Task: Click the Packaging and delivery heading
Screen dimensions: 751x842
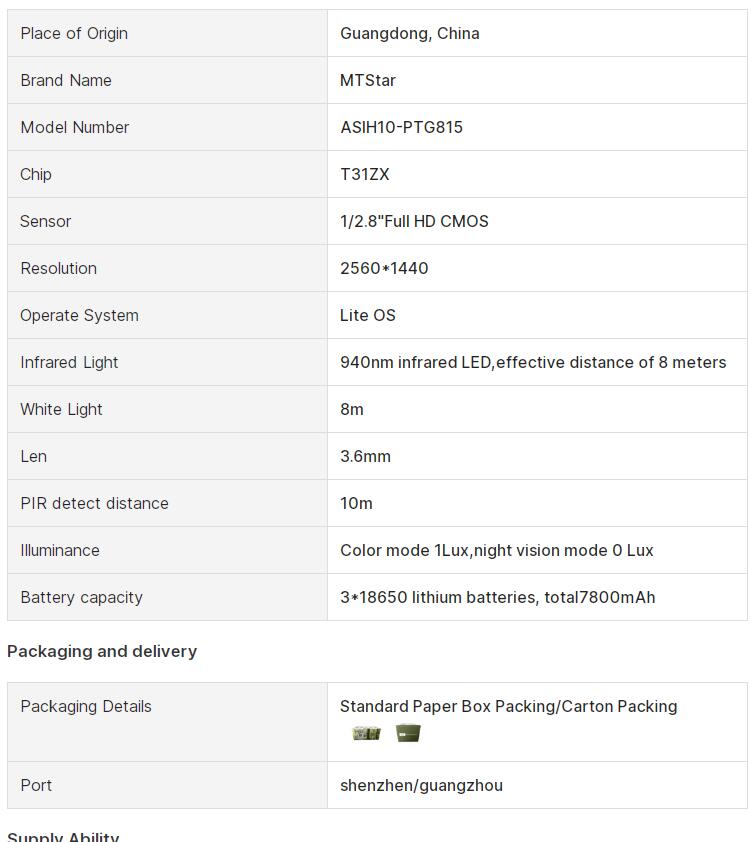Action: click(x=102, y=651)
